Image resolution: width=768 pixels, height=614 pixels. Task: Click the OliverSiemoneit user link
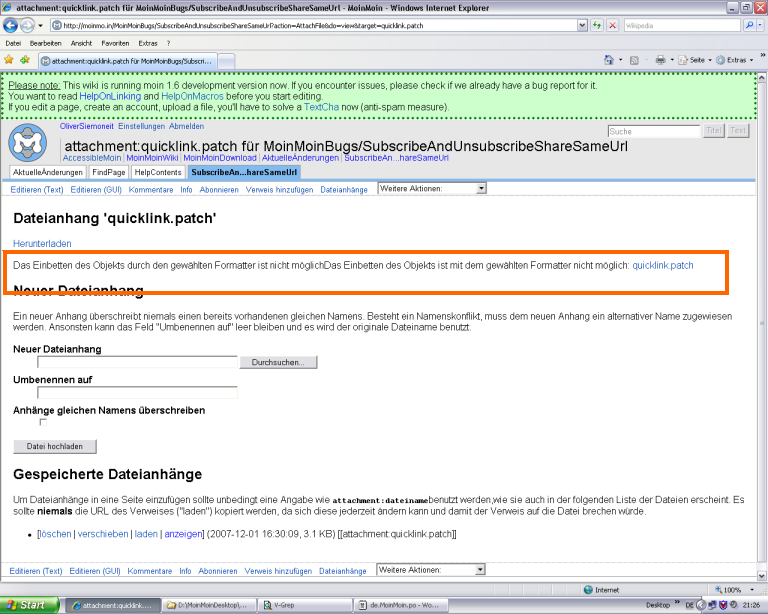pyautogui.click(x=87, y=126)
